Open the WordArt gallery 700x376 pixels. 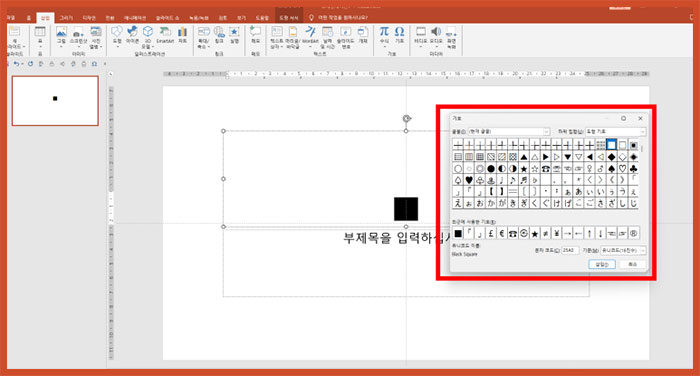tap(310, 37)
